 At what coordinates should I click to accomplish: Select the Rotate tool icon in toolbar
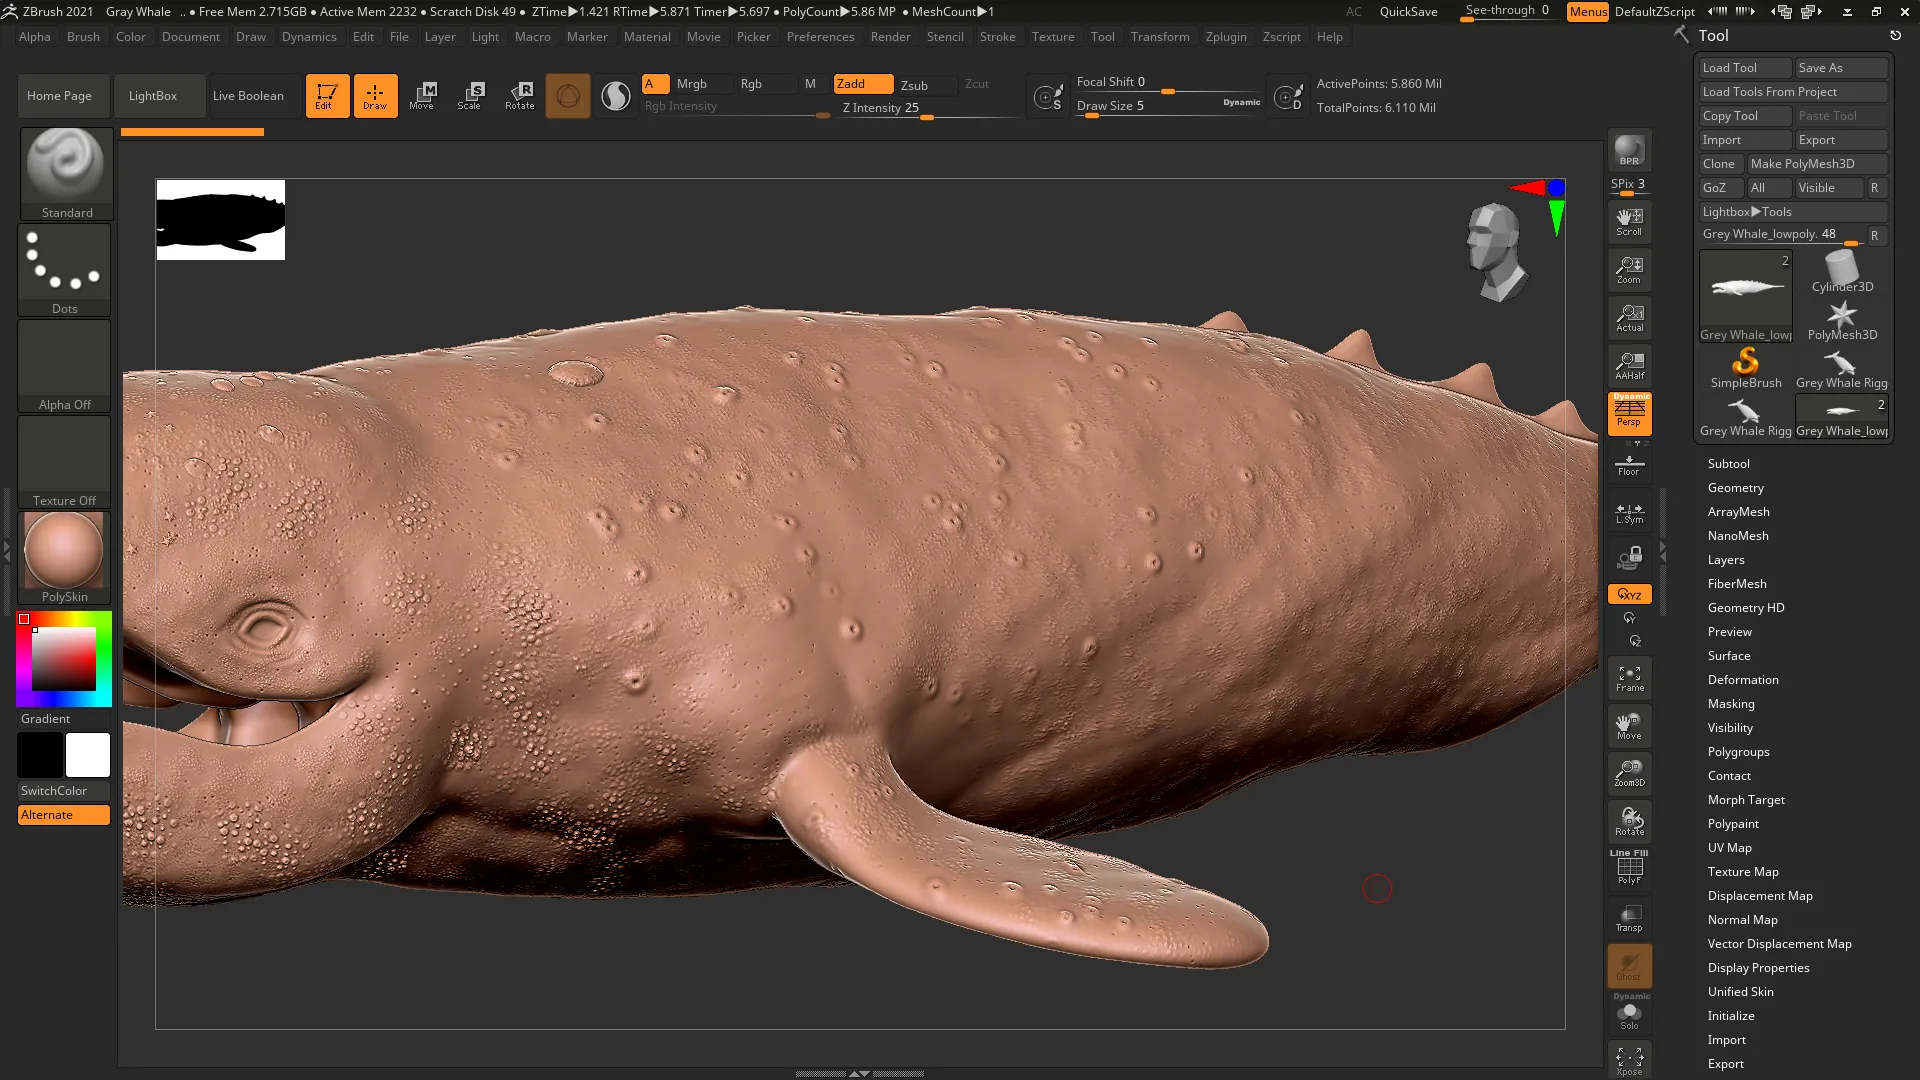click(x=519, y=96)
